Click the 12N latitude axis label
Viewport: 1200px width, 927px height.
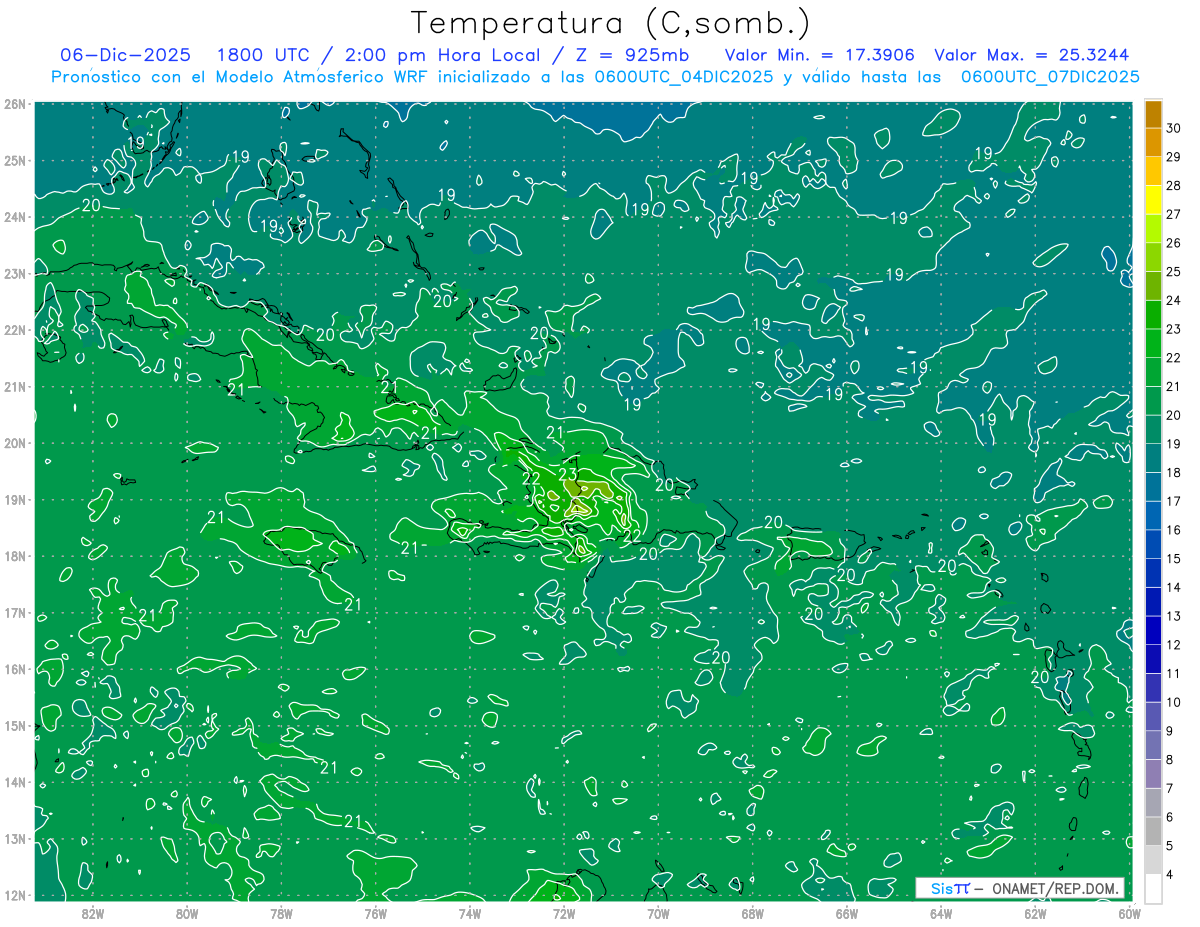(x=15, y=895)
